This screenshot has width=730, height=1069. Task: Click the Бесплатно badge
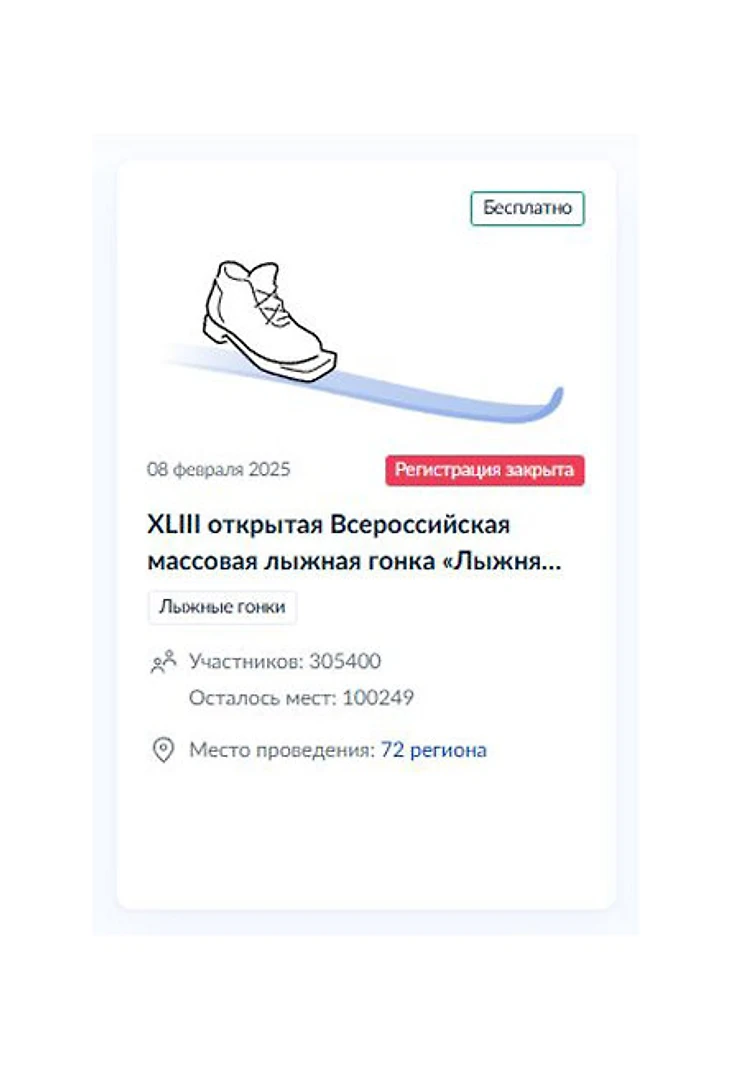point(527,208)
